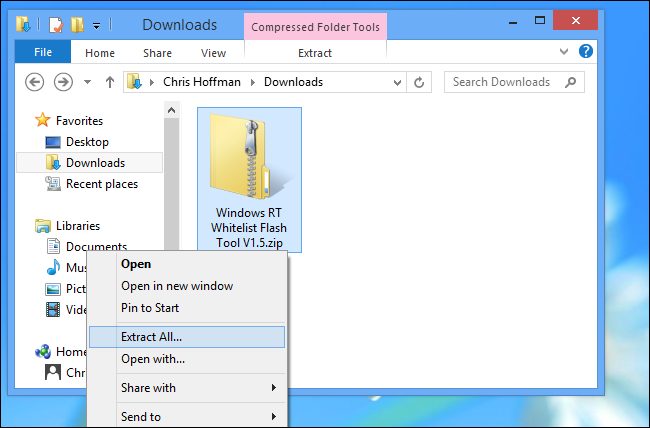Viewport: 650px width, 428px height.
Task: Open Desktop in the navigation pane
Action: click(x=87, y=142)
